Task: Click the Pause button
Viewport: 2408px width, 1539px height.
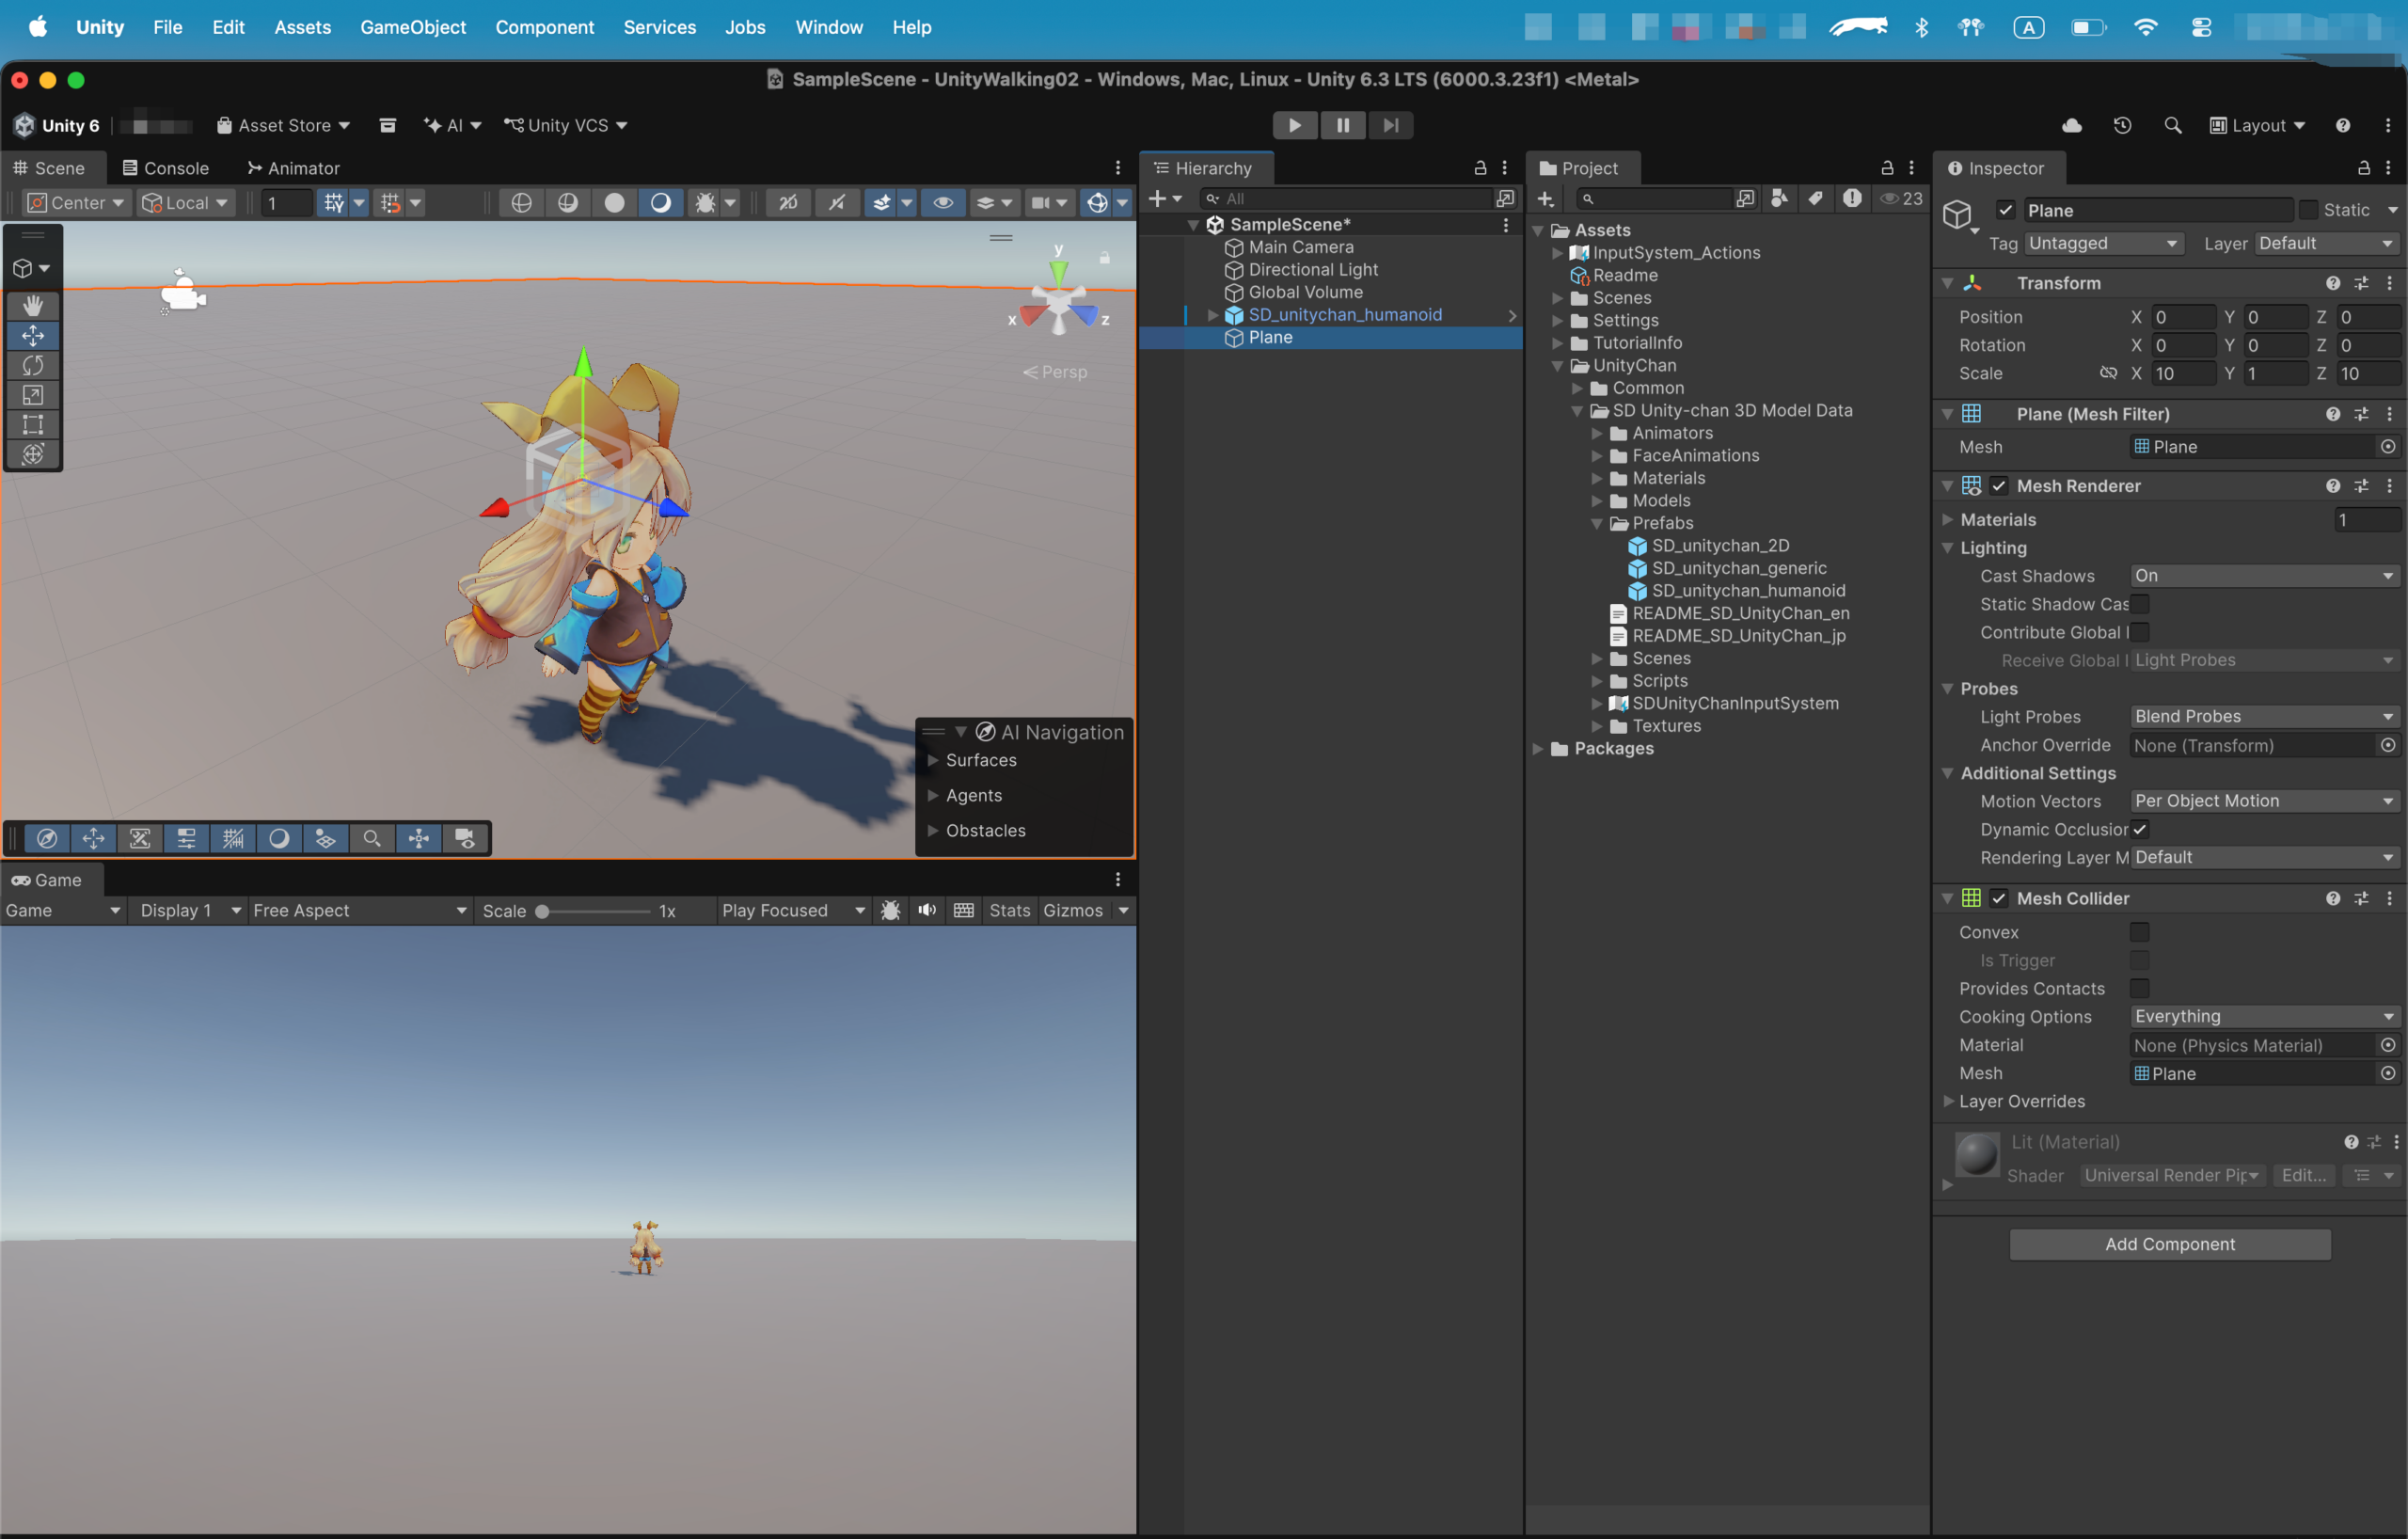Action: [1342, 125]
